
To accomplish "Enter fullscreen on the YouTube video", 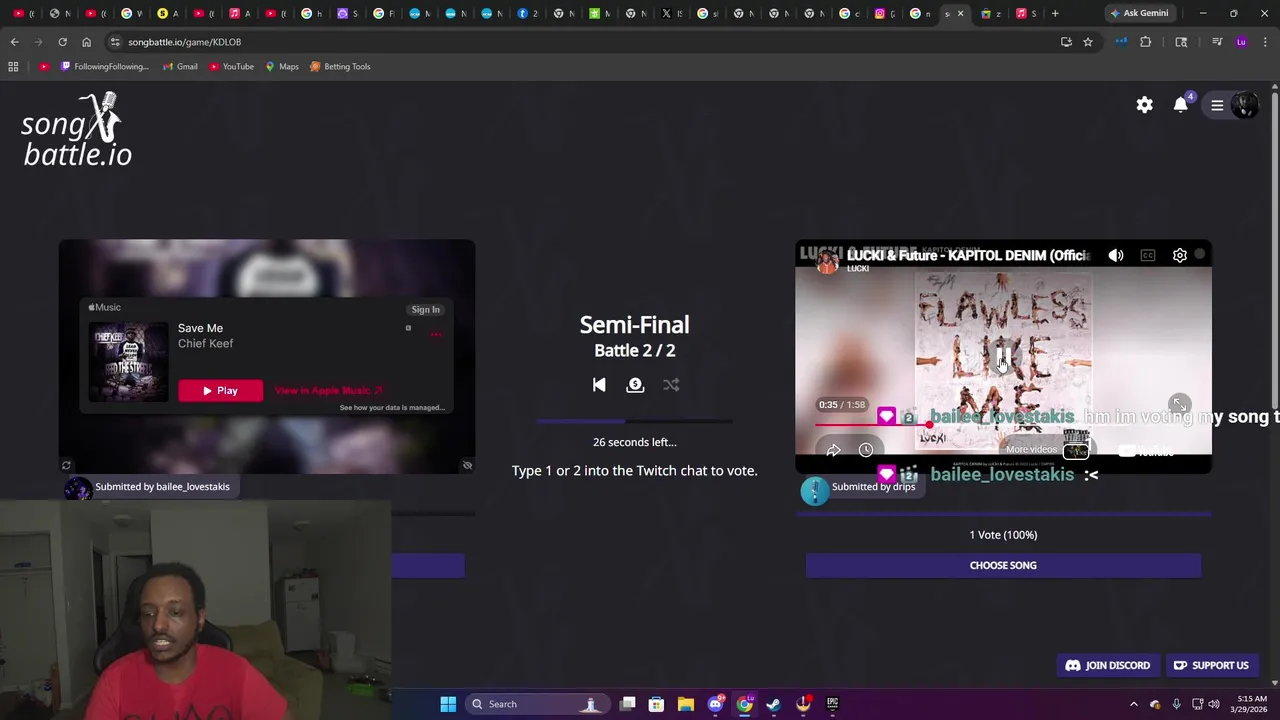I will (x=1180, y=404).
